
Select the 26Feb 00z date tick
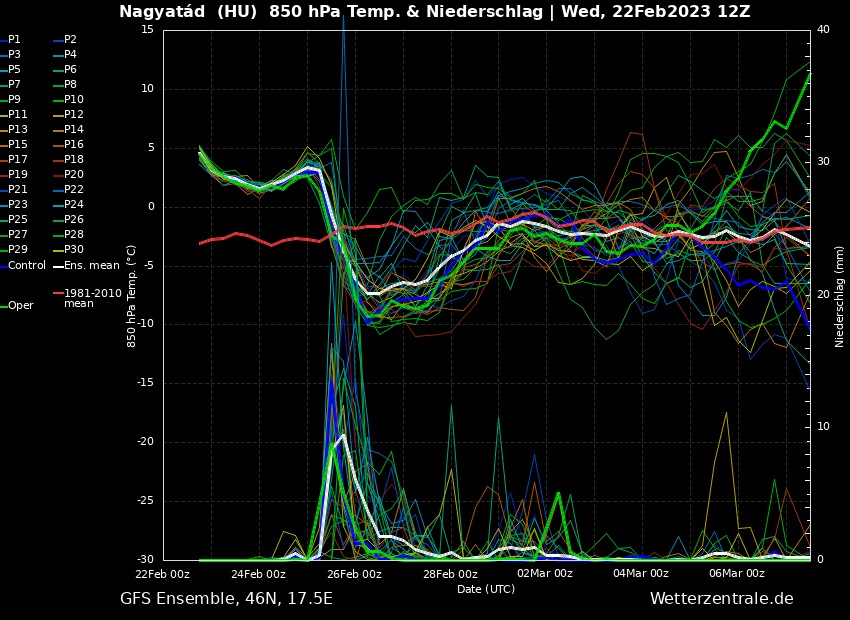[354, 574]
